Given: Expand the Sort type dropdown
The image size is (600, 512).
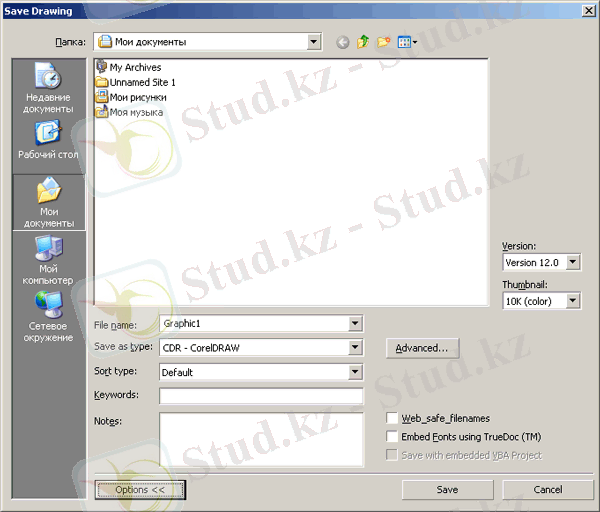Looking at the screenshot, I should [355, 372].
